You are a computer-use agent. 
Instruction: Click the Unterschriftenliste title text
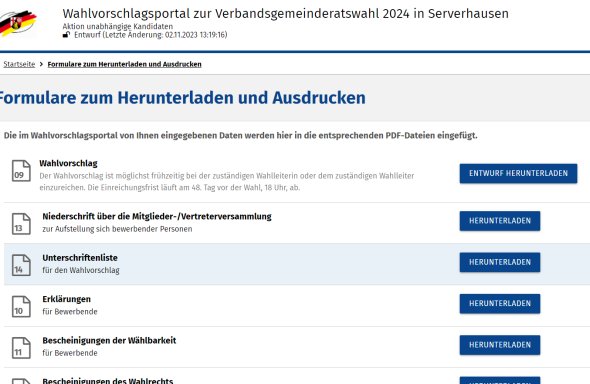80,258
